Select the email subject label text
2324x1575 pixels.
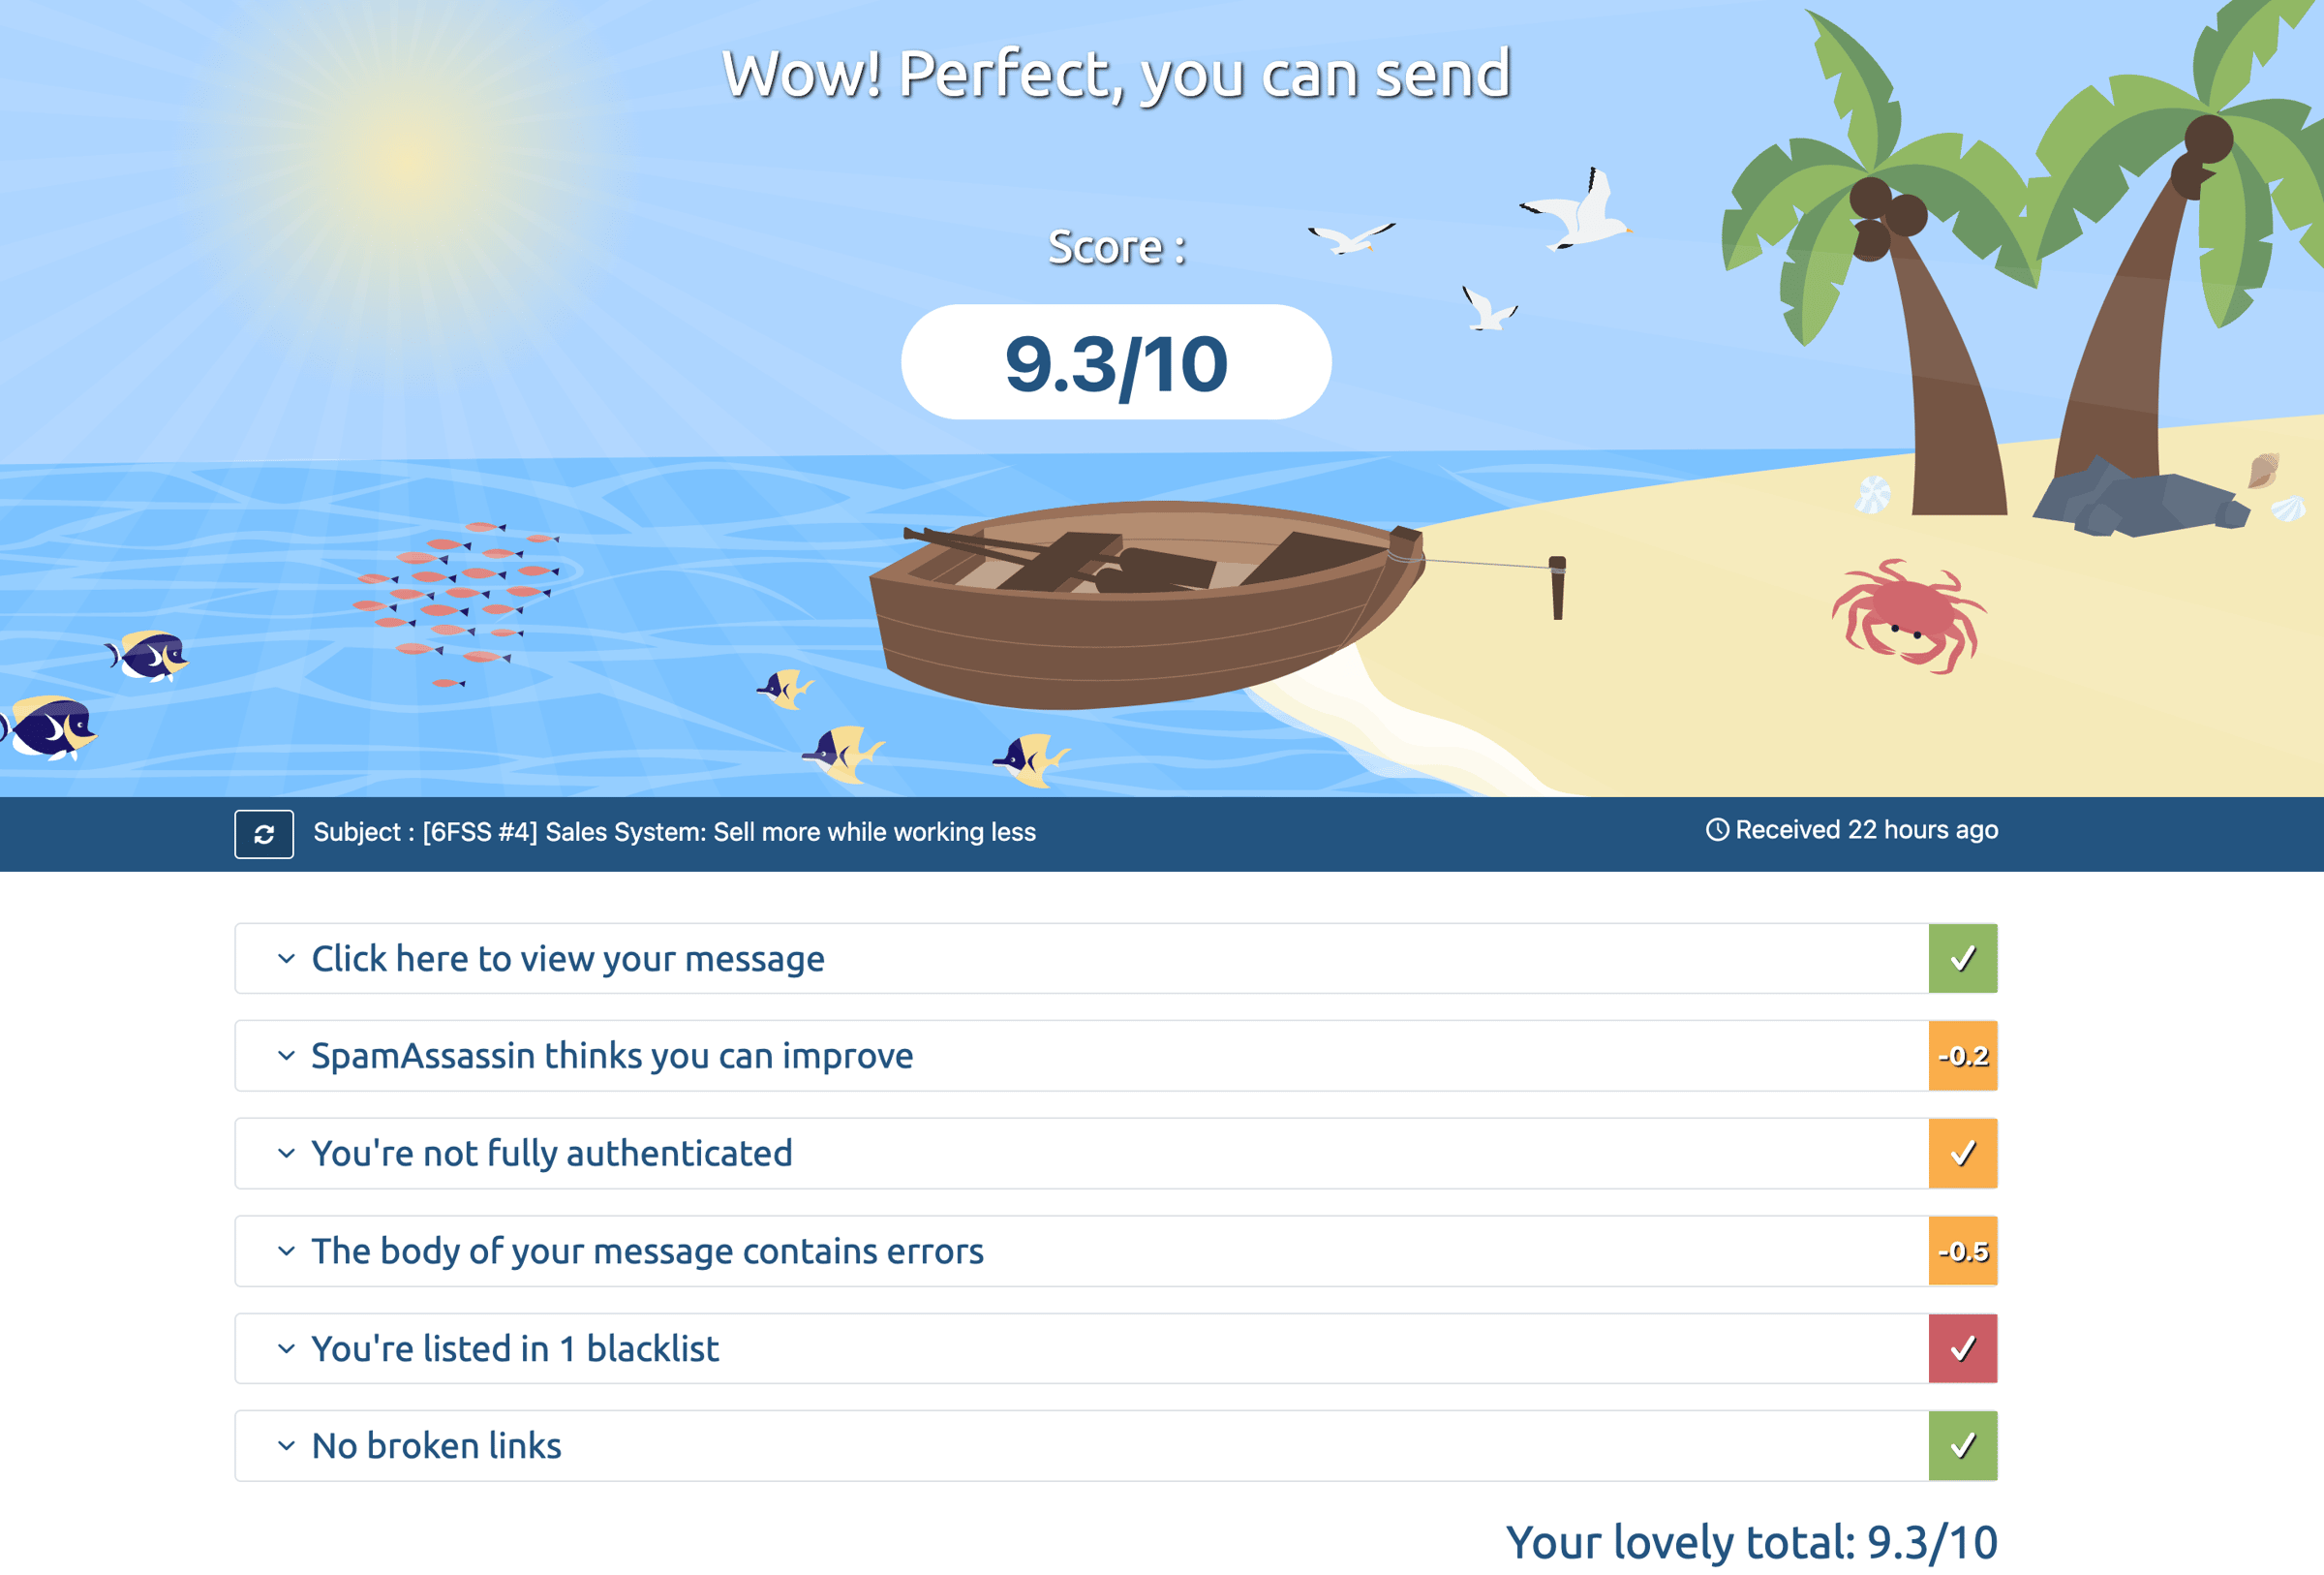click(x=673, y=831)
